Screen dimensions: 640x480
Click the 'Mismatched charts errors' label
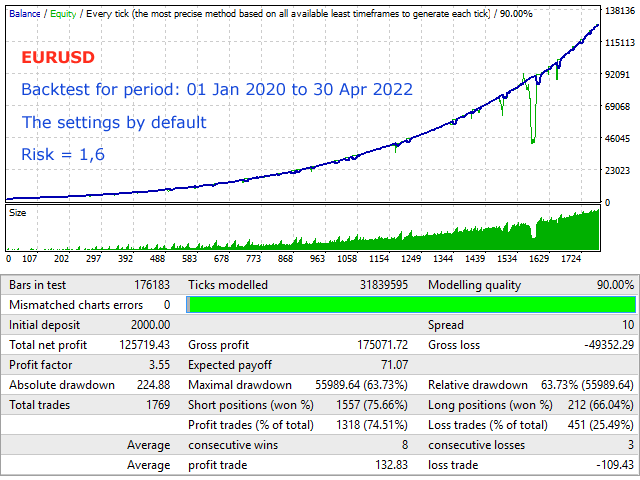(76, 305)
